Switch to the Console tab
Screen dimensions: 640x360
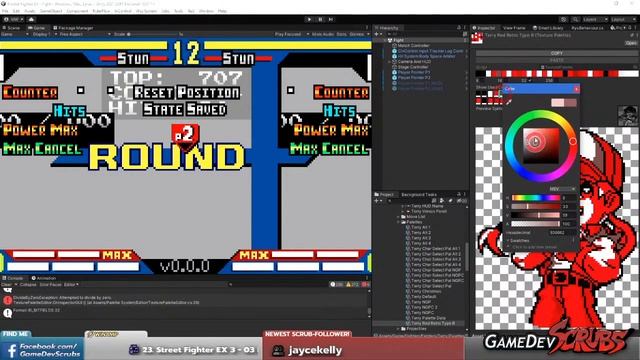pyautogui.click(x=13, y=278)
